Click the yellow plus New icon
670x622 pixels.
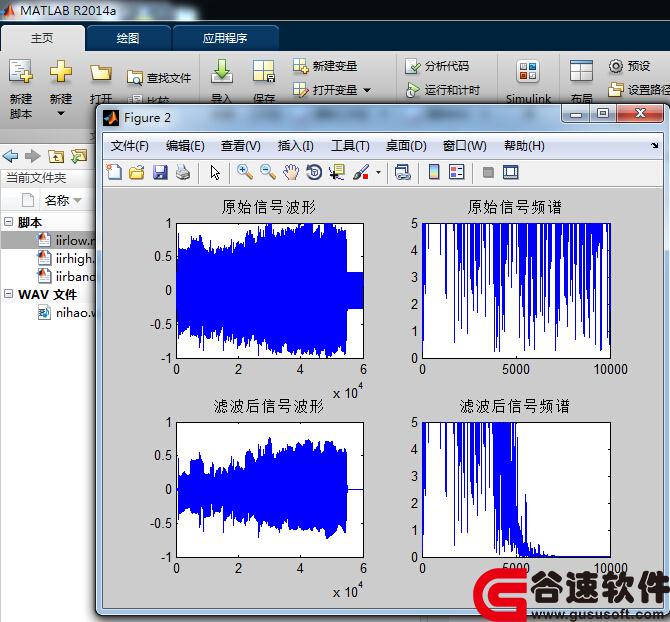(61, 71)
